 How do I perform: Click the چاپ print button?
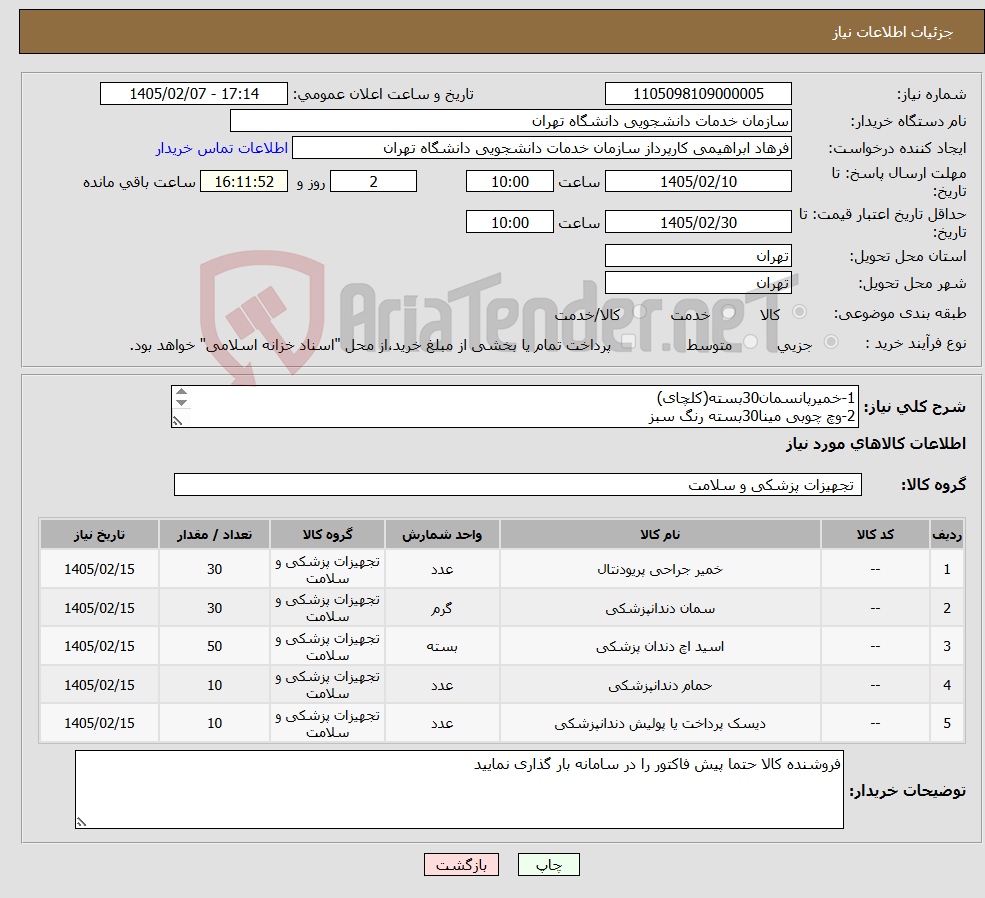tap(548, 865)
